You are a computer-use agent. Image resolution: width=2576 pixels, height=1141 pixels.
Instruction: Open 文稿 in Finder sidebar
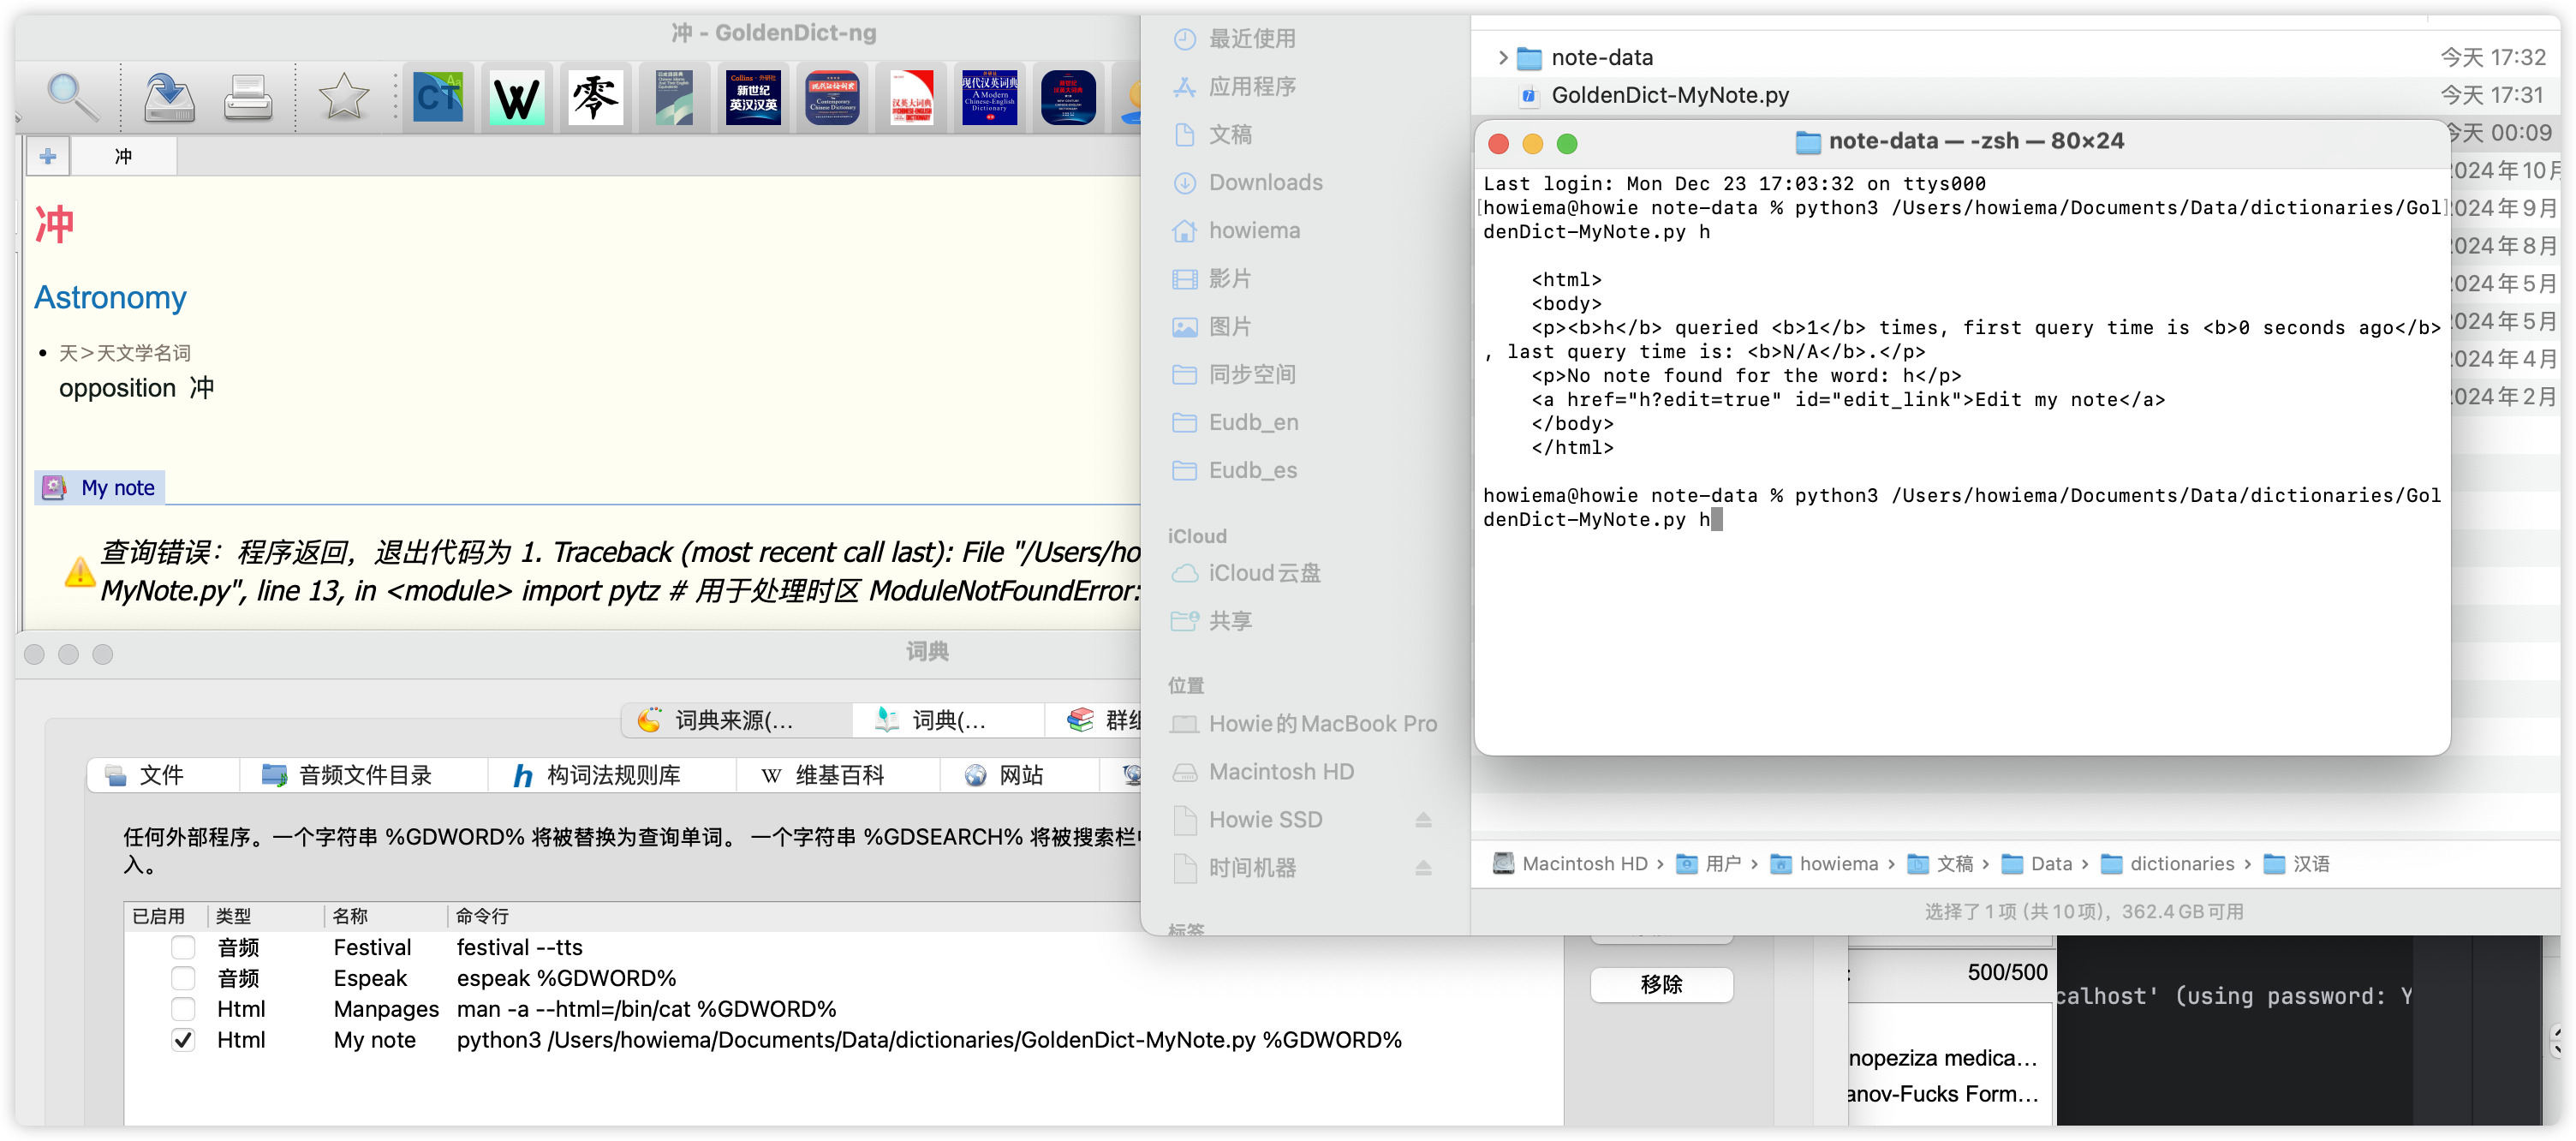[x=1229, y=135]
